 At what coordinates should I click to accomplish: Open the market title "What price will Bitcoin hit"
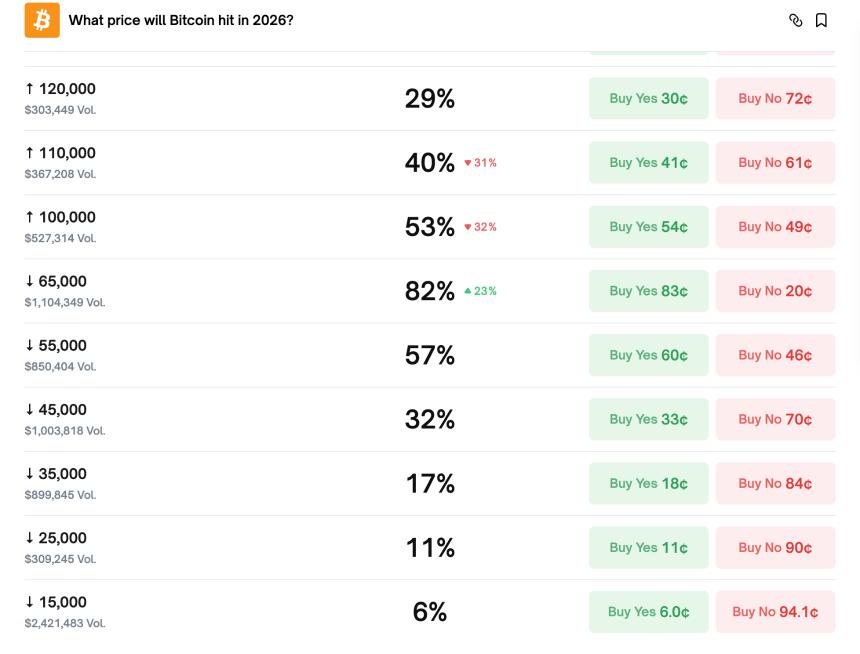(181, 20)
